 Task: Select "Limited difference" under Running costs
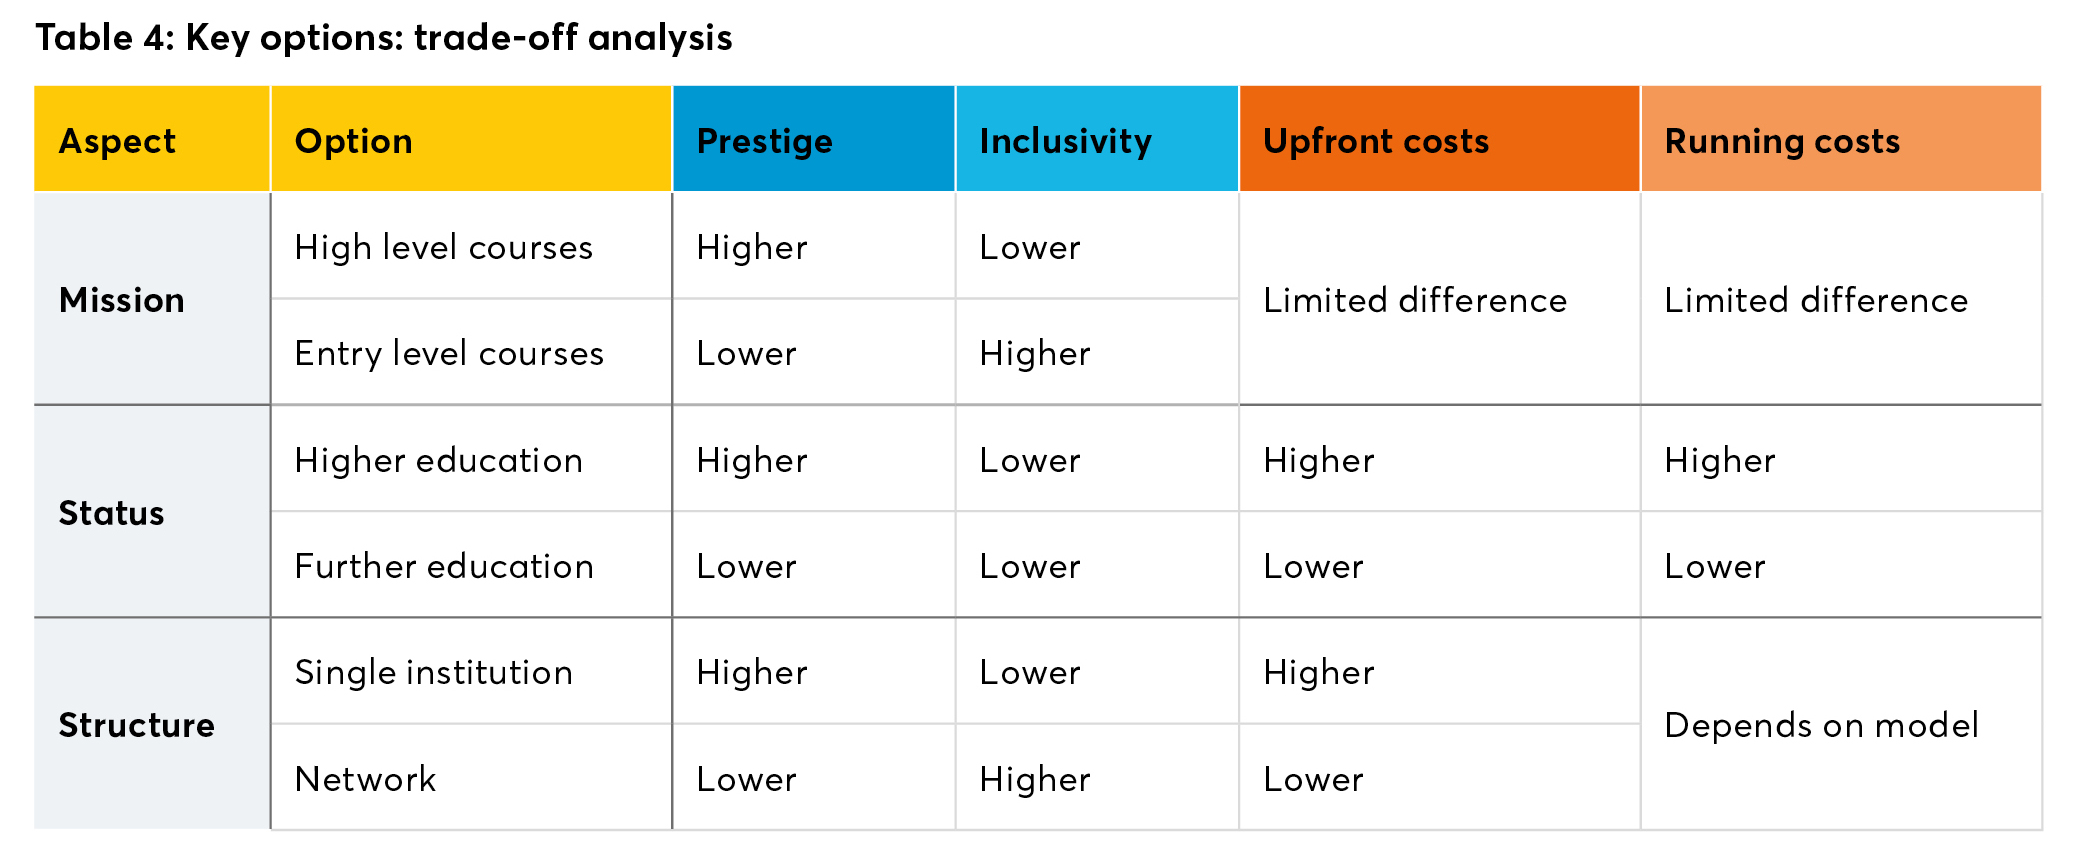1816,300
